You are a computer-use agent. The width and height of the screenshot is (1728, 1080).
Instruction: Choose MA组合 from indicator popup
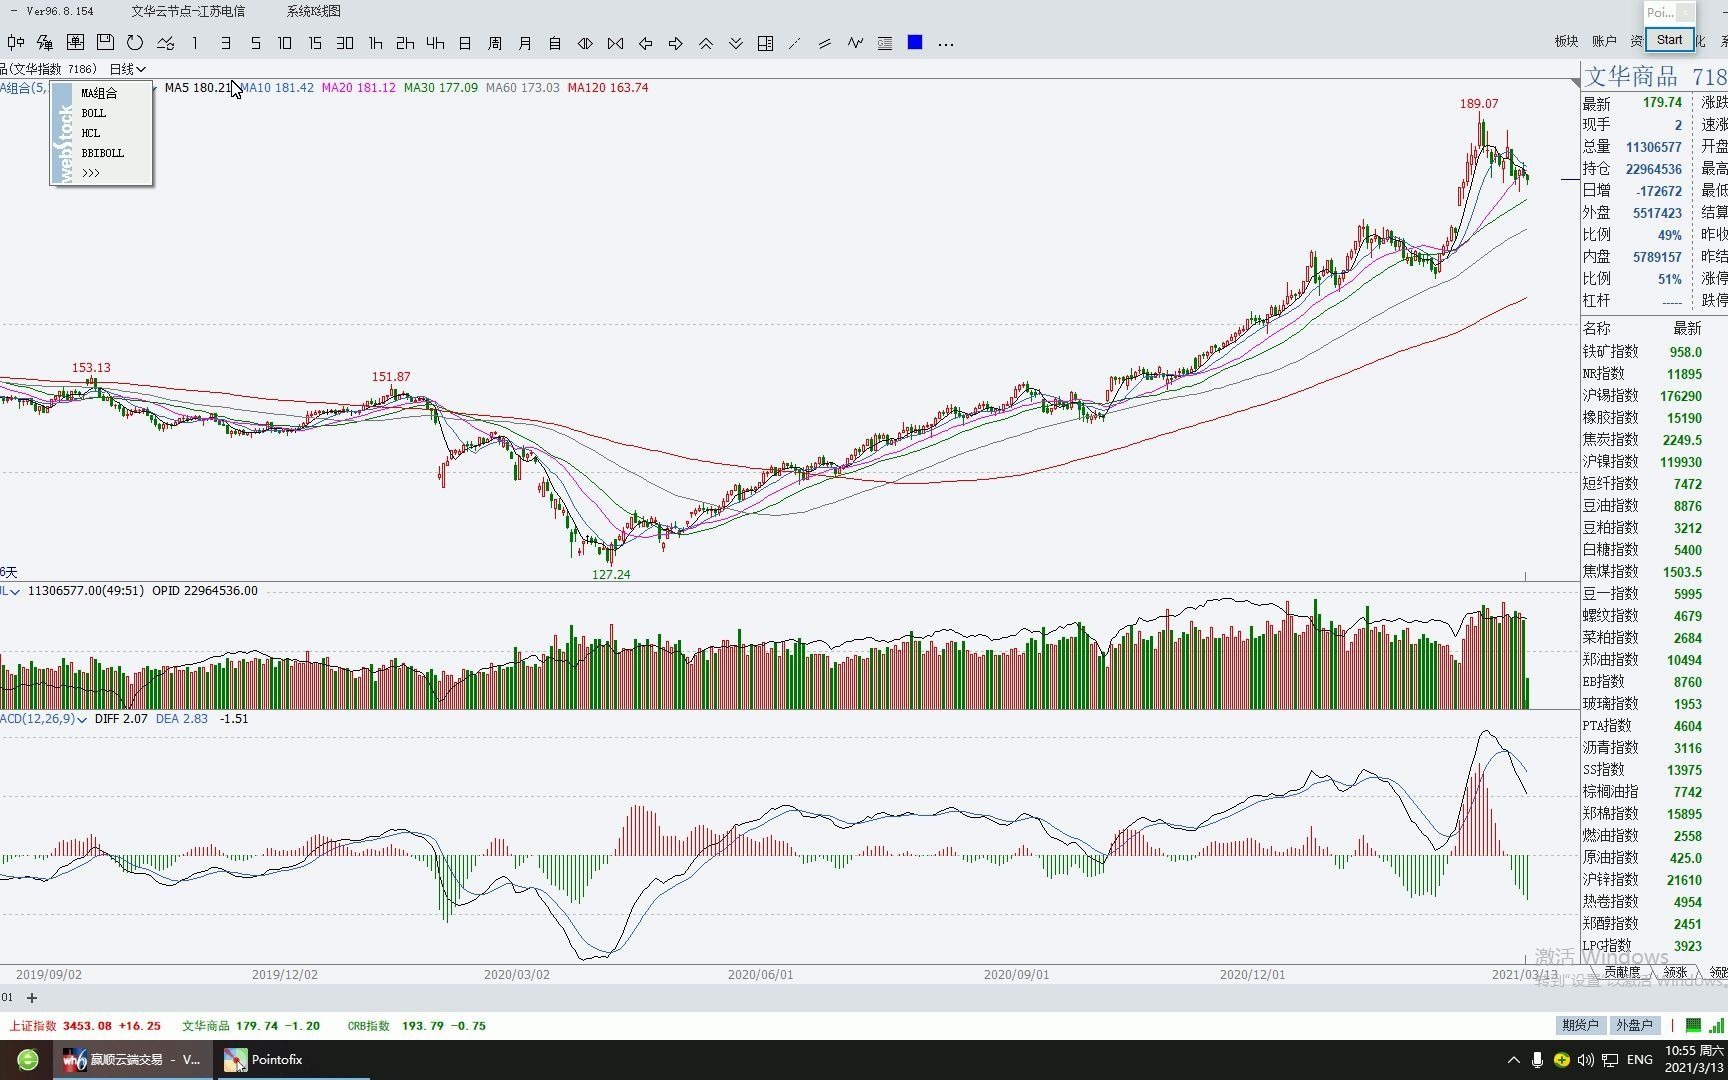(99, 93)
